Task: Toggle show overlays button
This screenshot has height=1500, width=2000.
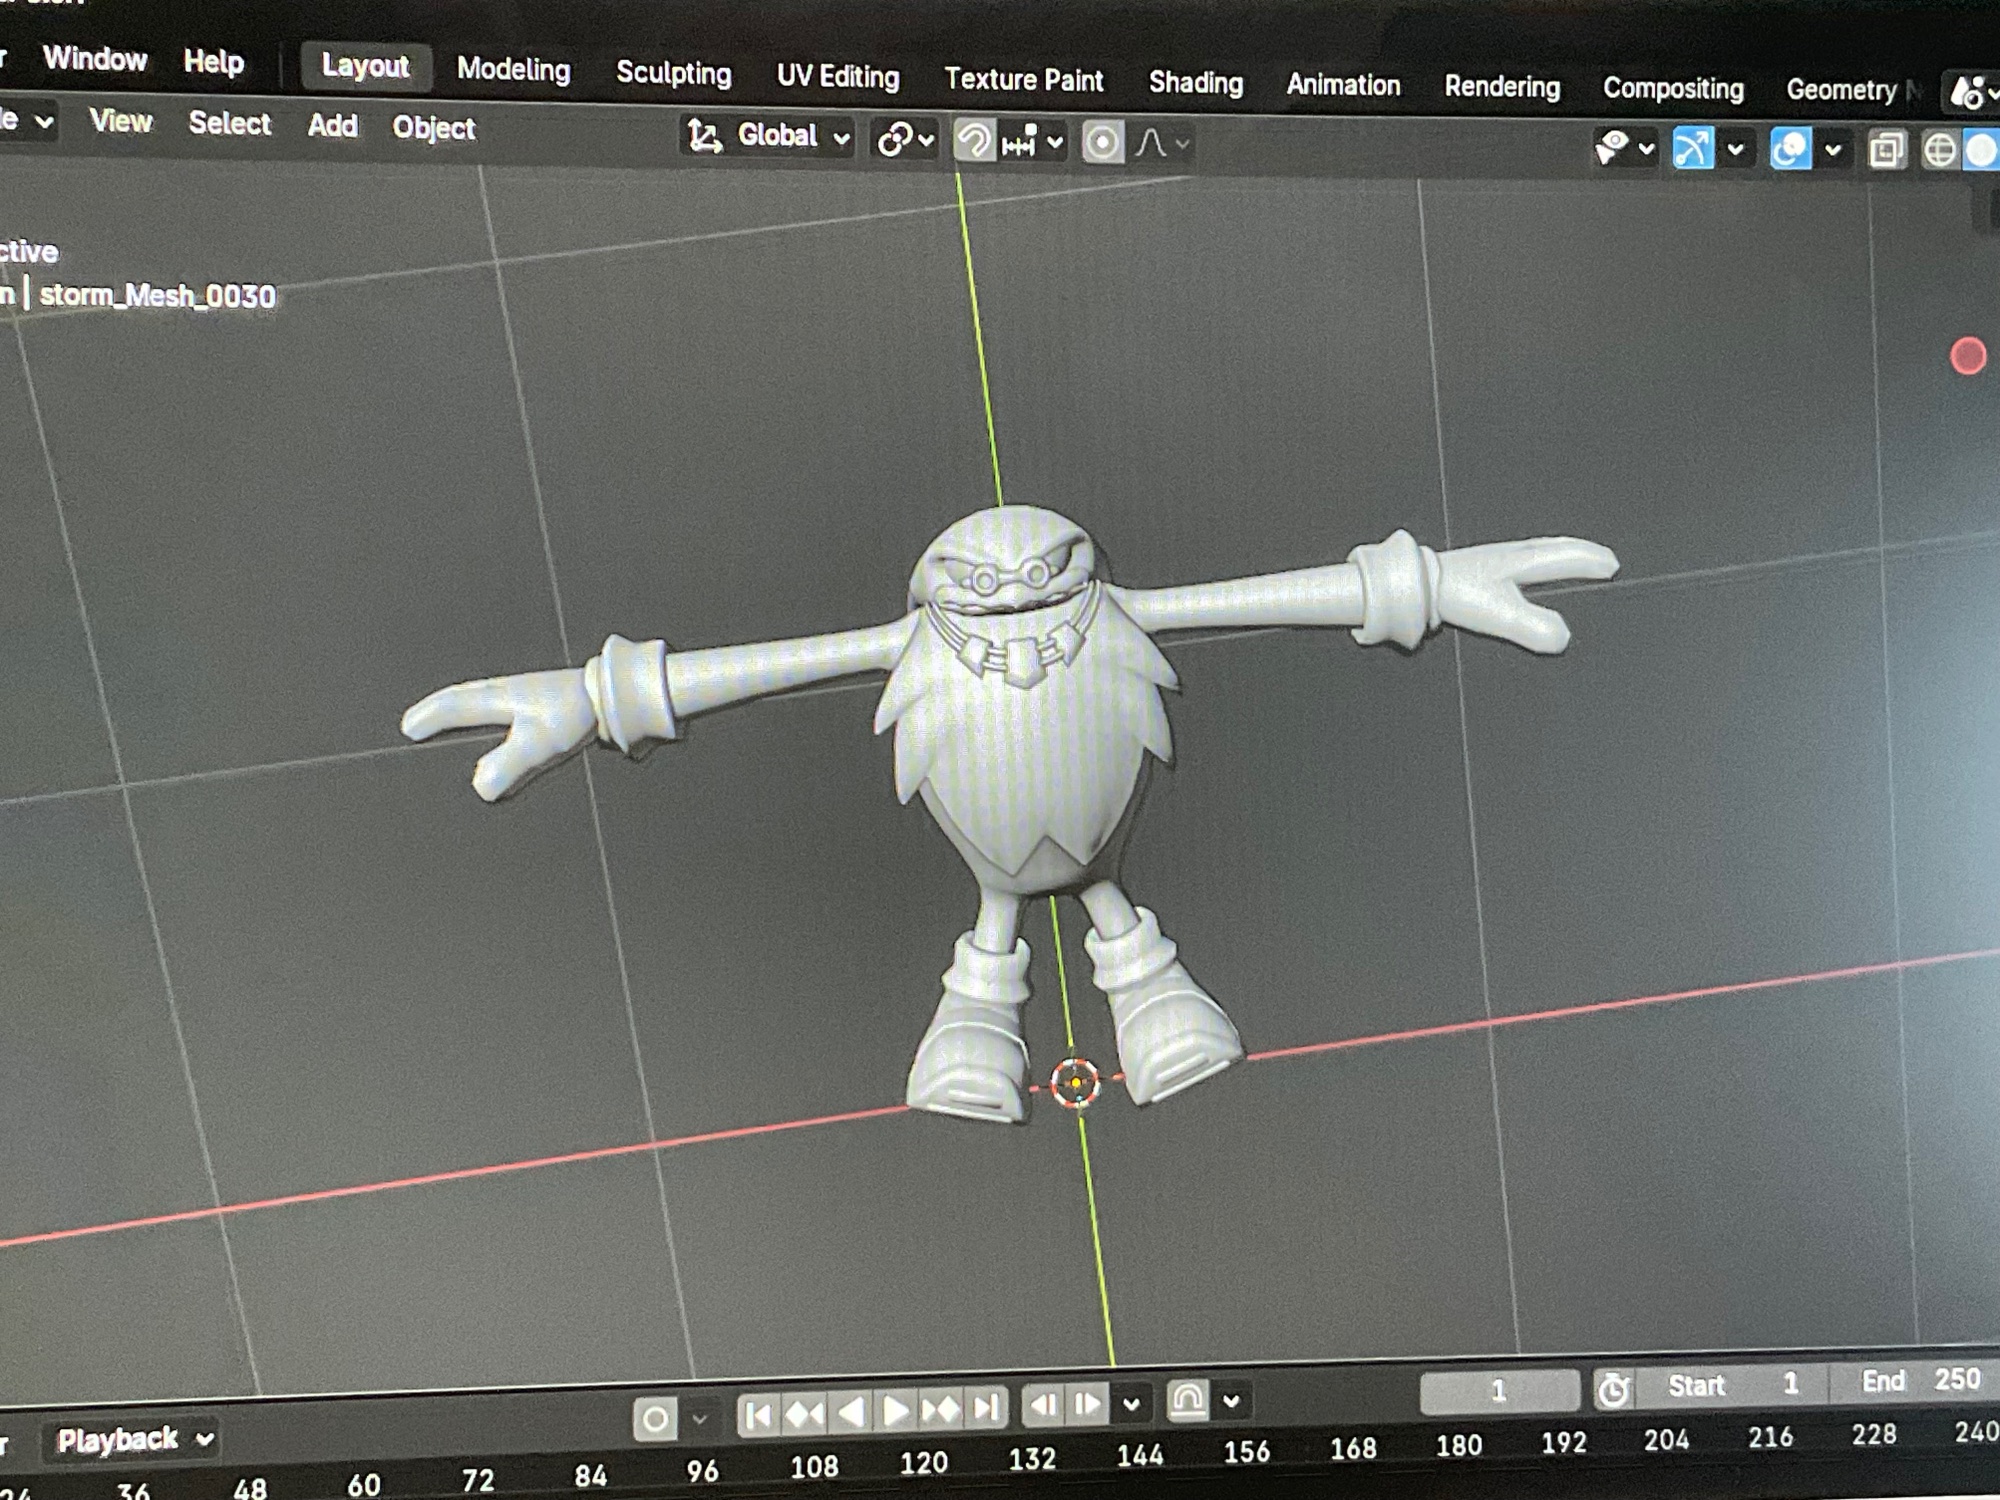Action: (1790, 150)
